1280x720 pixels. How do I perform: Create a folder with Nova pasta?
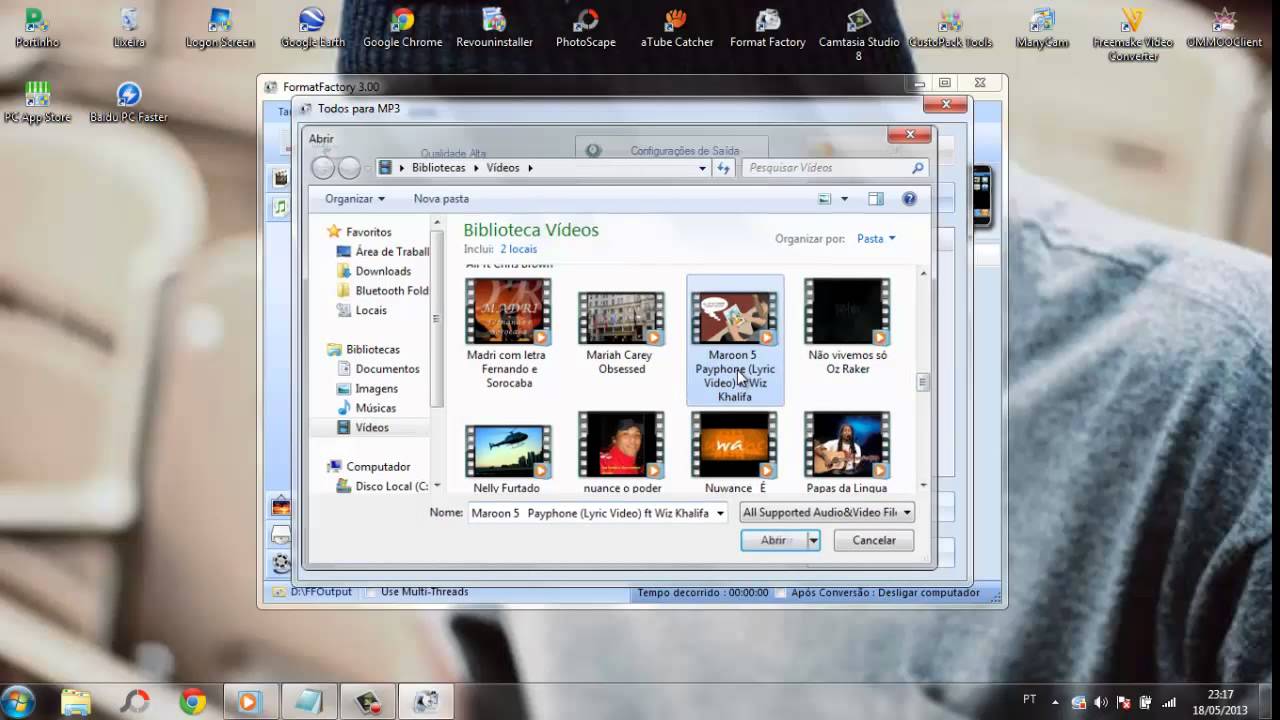441,199
